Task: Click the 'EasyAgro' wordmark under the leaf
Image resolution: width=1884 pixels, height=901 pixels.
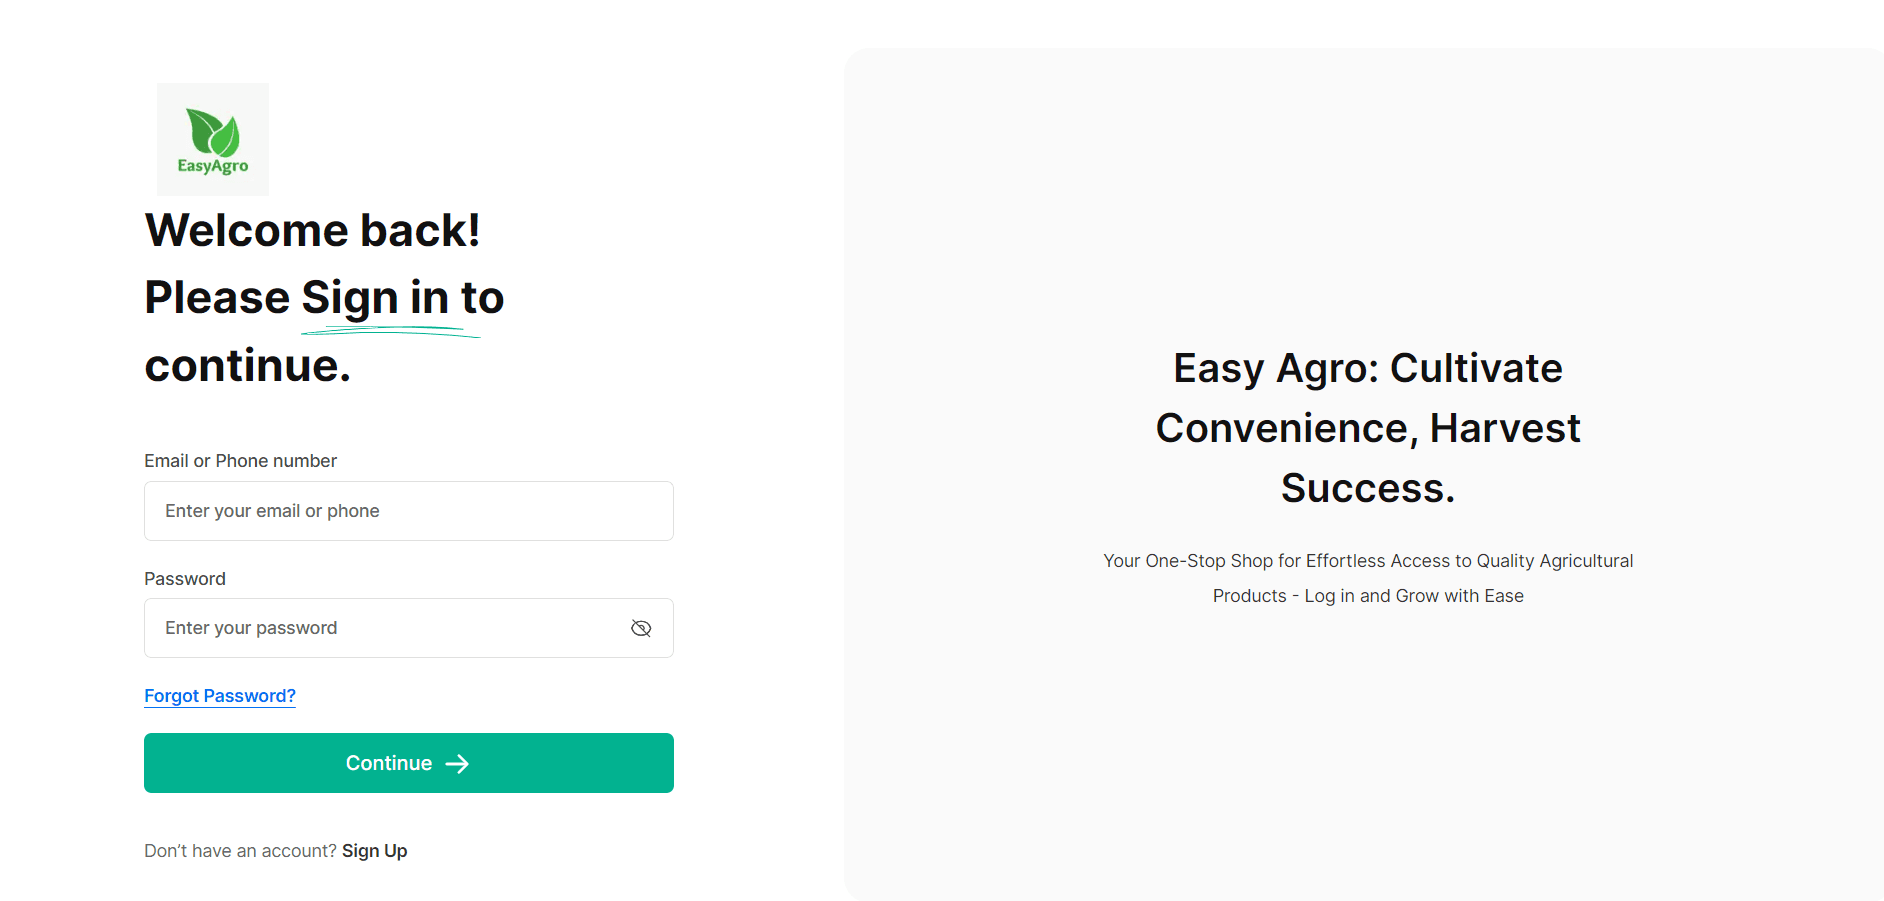Action: pyautogui.click(x=213, y=166)
